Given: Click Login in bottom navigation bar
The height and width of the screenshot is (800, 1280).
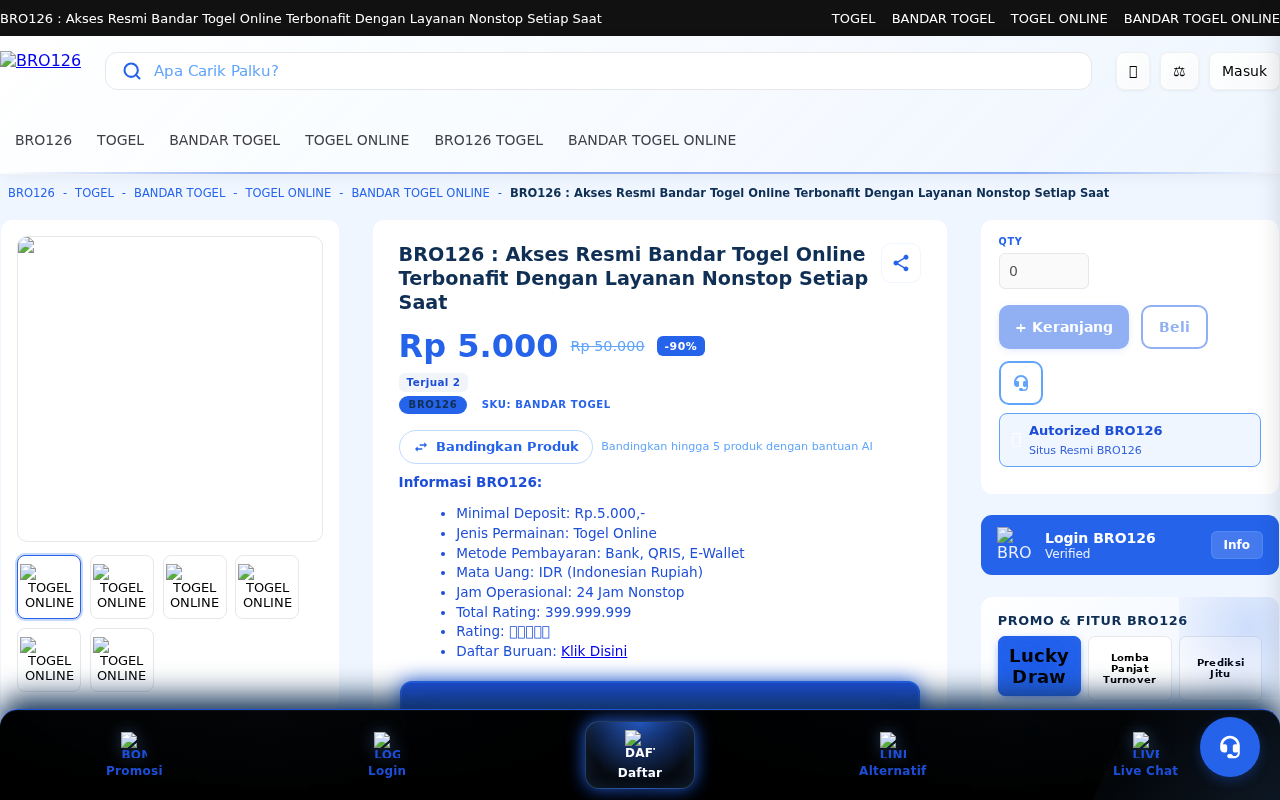Looking at the screenshot, I should coord(387,755).
